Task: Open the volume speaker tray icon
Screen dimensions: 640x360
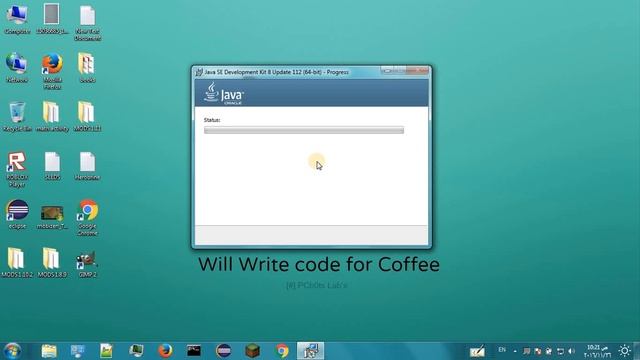Action: tap(571, 351)
